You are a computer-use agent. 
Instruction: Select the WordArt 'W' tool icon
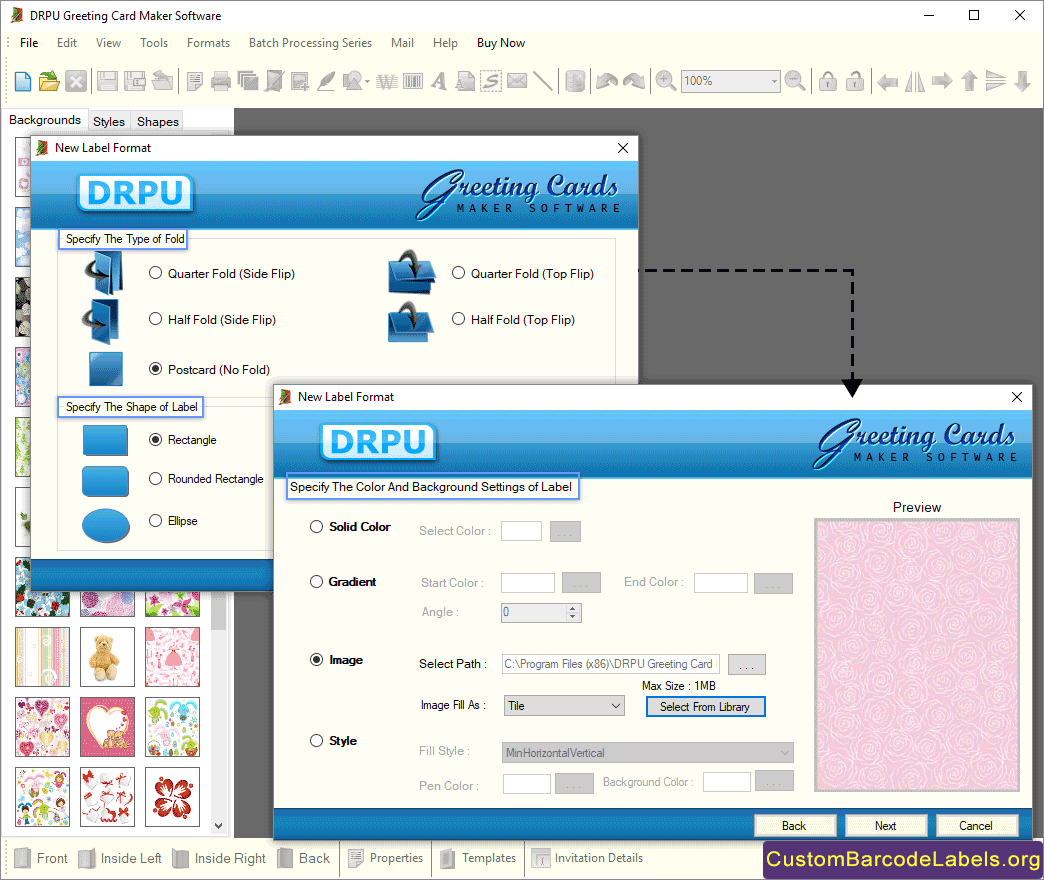tap(387, 81)
